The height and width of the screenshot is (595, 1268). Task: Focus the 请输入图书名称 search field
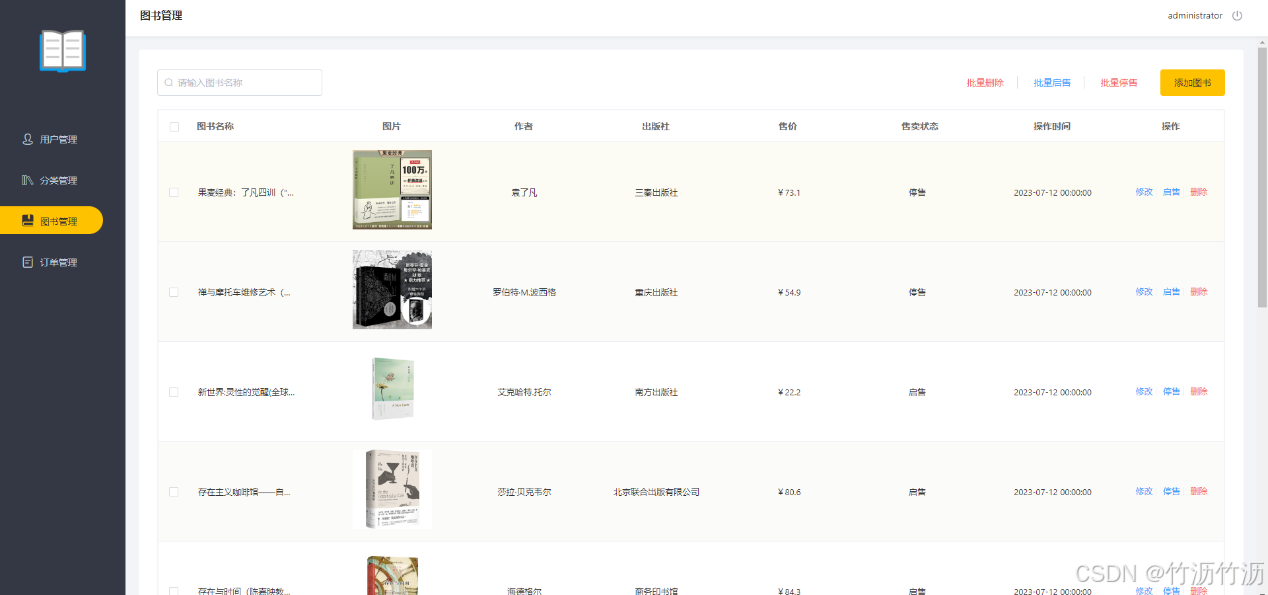point(239,83)
